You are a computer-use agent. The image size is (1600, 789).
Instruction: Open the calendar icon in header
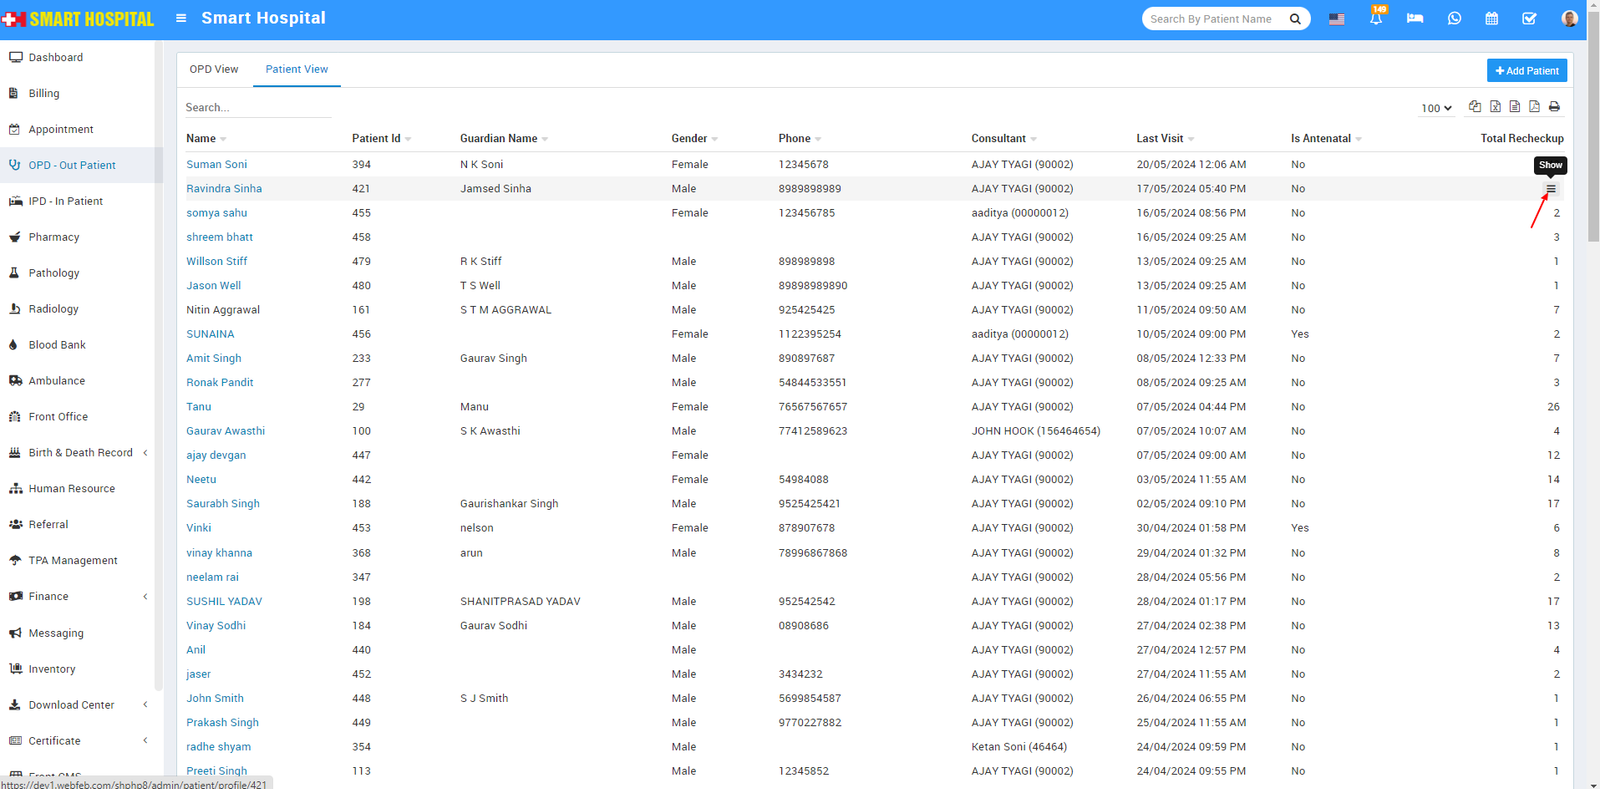pos(1491,19)
